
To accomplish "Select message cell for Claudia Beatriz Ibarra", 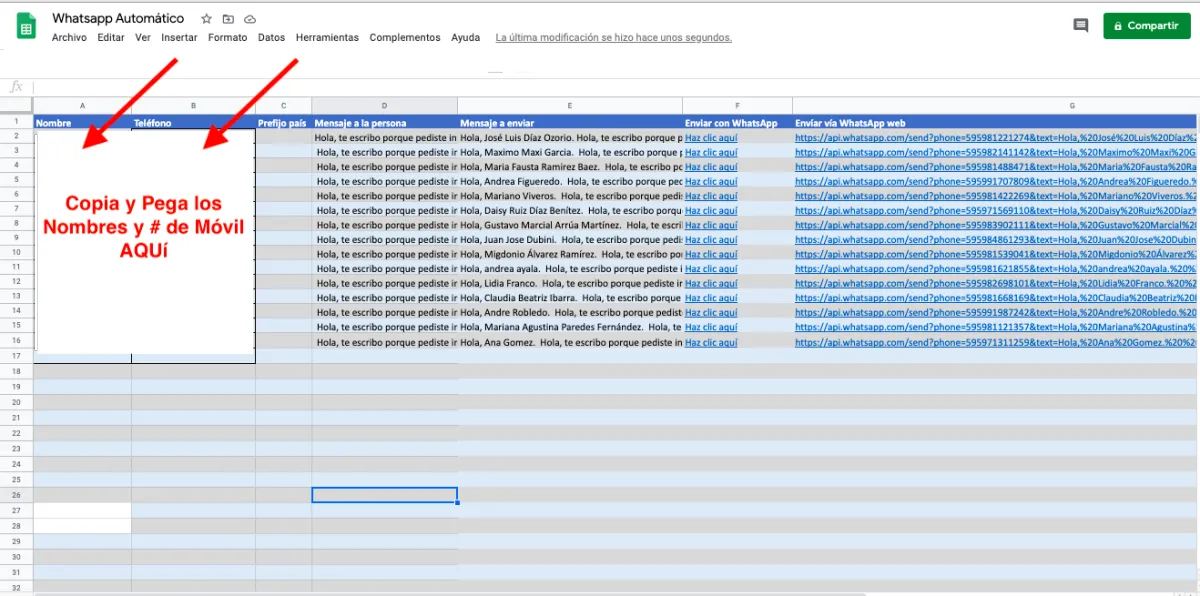I will tap(570, 298).
